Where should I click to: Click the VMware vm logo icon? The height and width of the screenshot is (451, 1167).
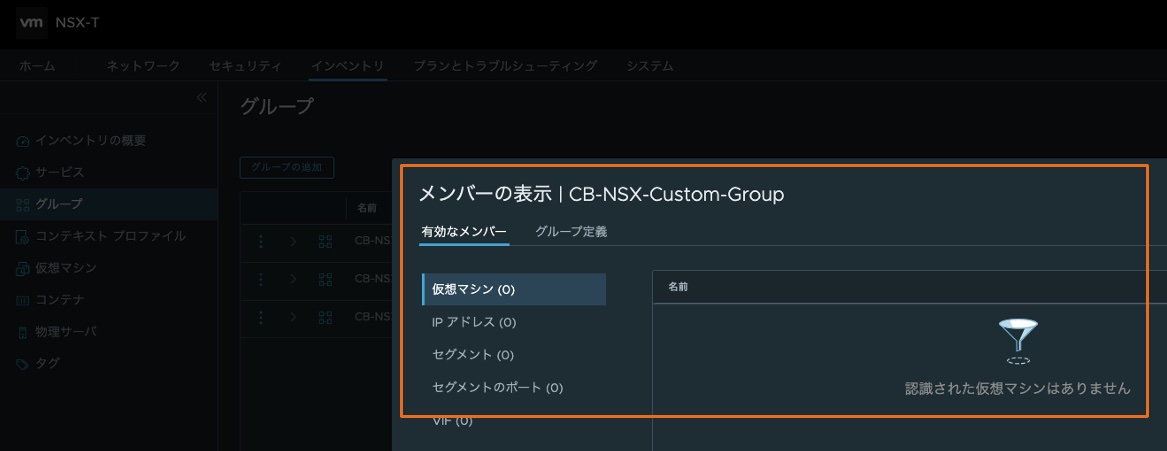point(31,23)
